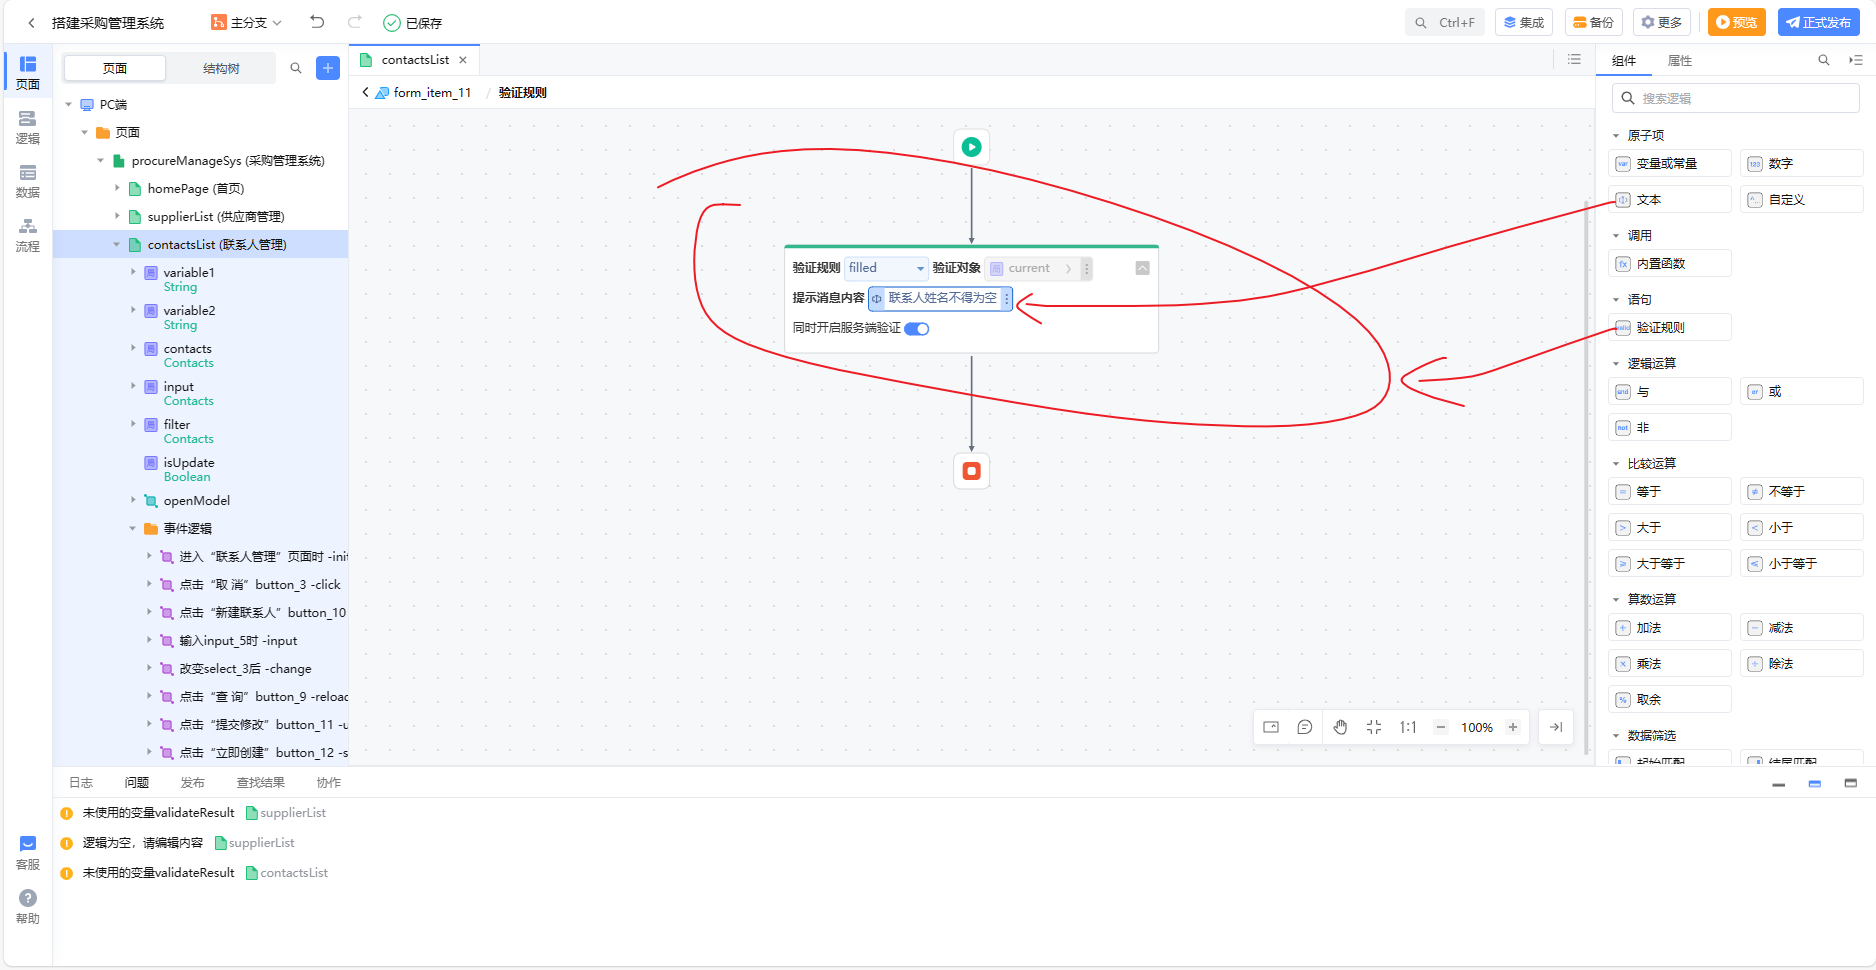This screenshot has width=1876, height=970.
Task: Open the 数据 section in left sidebar
Action: tap(28, 181)
